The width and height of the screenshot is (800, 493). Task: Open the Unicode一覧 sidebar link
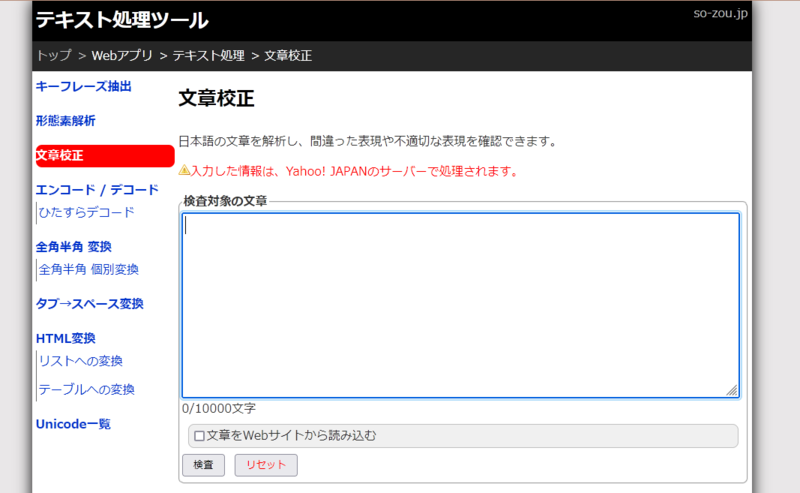73,424
